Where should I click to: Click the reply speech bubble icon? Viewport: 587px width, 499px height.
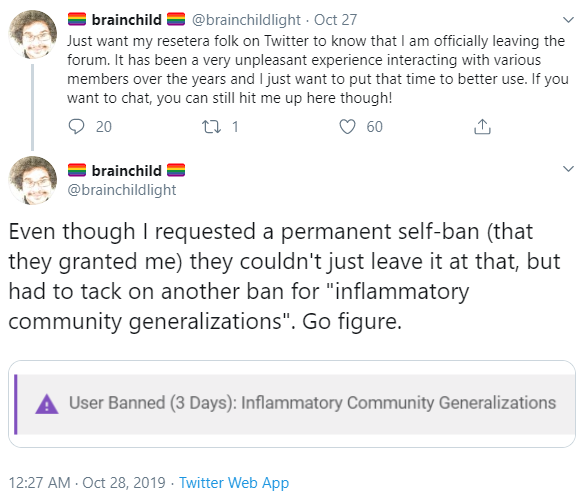[76, 127]
